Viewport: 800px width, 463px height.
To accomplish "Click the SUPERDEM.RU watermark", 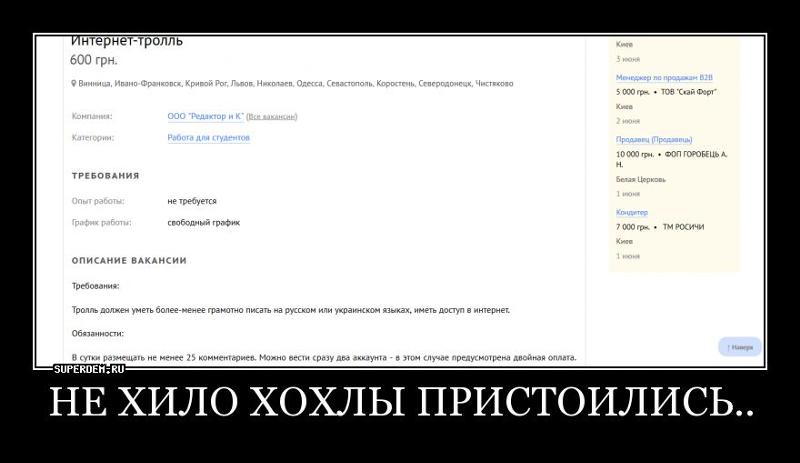I will coord(88,368).
